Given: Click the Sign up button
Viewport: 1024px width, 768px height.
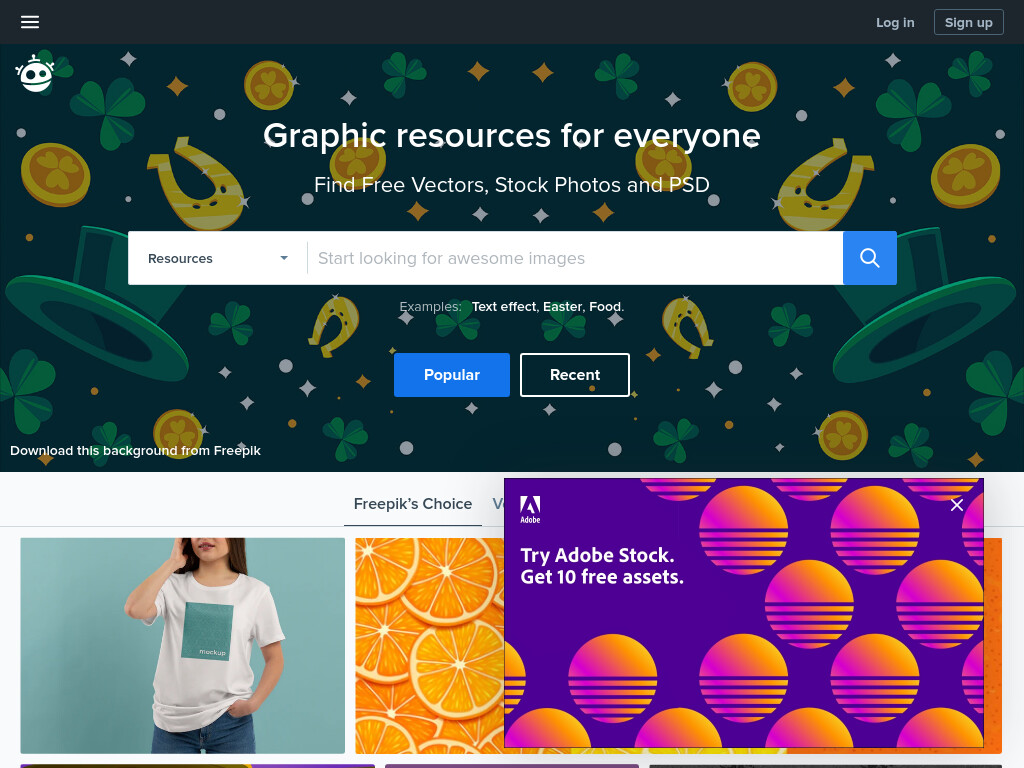Looking at the screenshot, I should [968, 22].
